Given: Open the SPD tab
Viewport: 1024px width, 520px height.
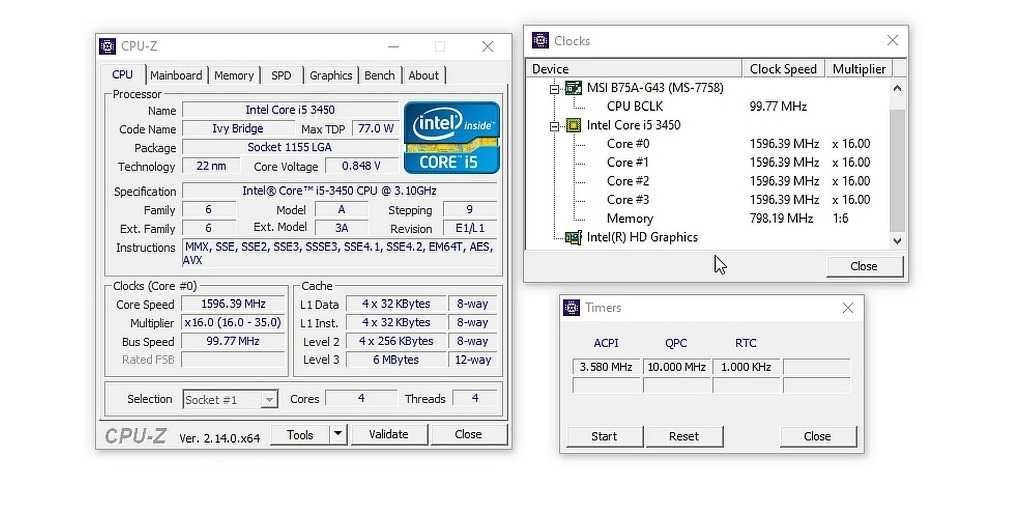Looking at the screenshot, I should pos(281,75).
